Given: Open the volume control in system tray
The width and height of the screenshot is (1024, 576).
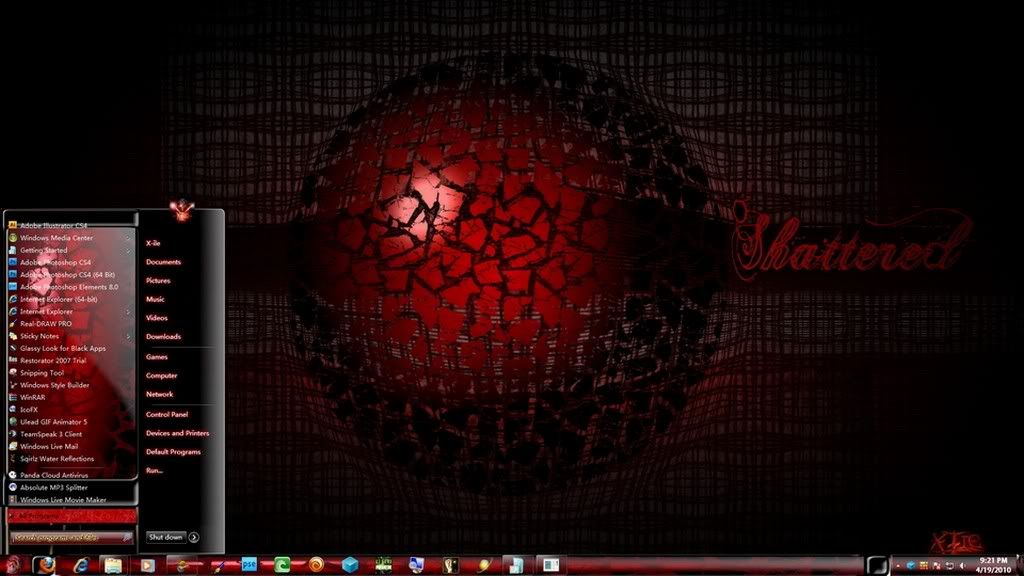Looking at the screenshot, I should [x=962, y=566].
